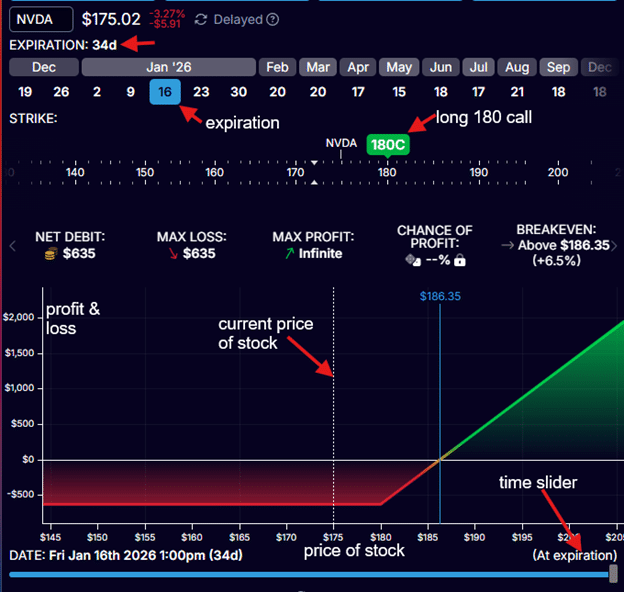Click the right arrow of the stats carousel
Viewport: 624px width, 592px height.
pos(614,246)
